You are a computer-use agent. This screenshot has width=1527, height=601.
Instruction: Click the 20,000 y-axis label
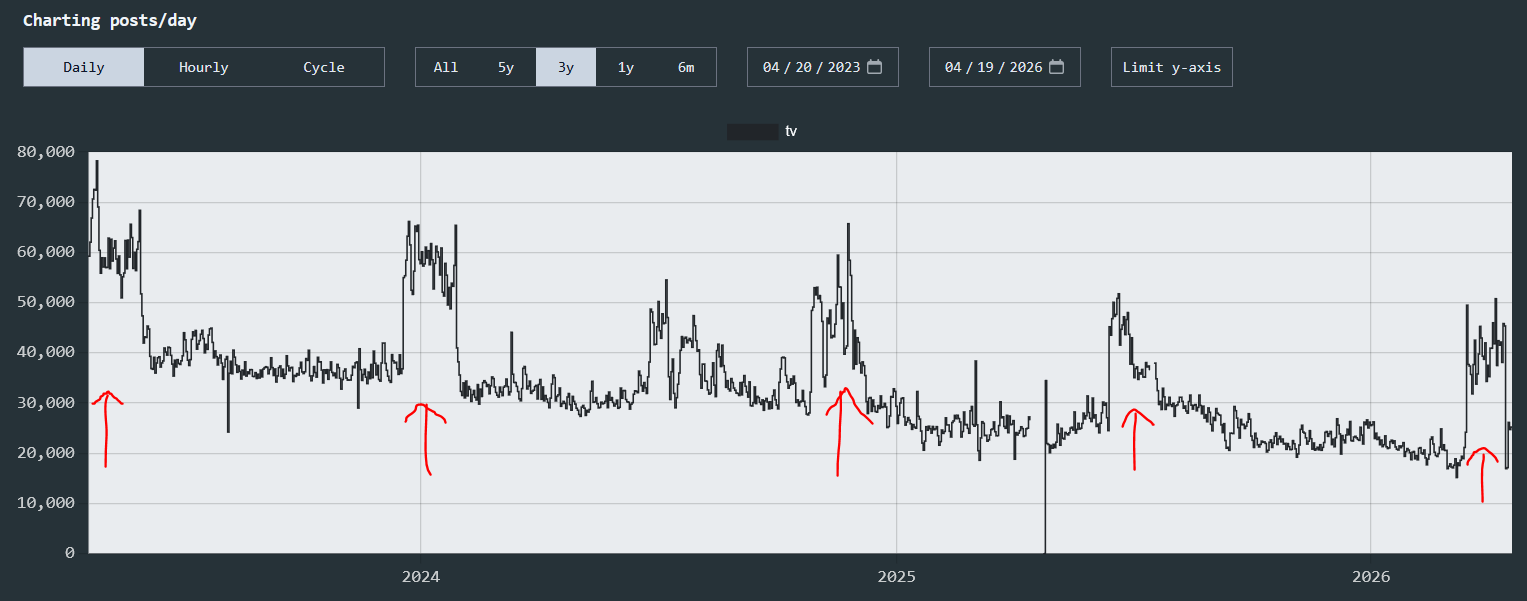click(46, 453)
